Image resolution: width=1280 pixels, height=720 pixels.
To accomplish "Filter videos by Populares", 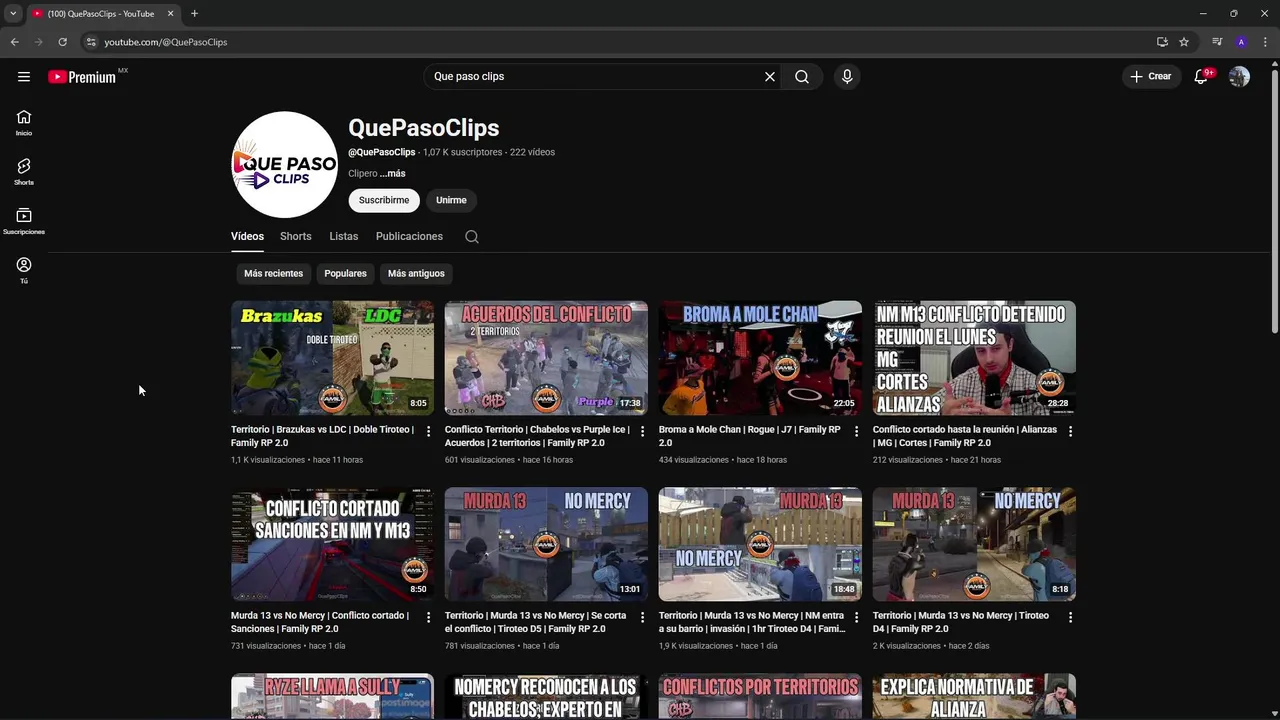I will [345, 273].
